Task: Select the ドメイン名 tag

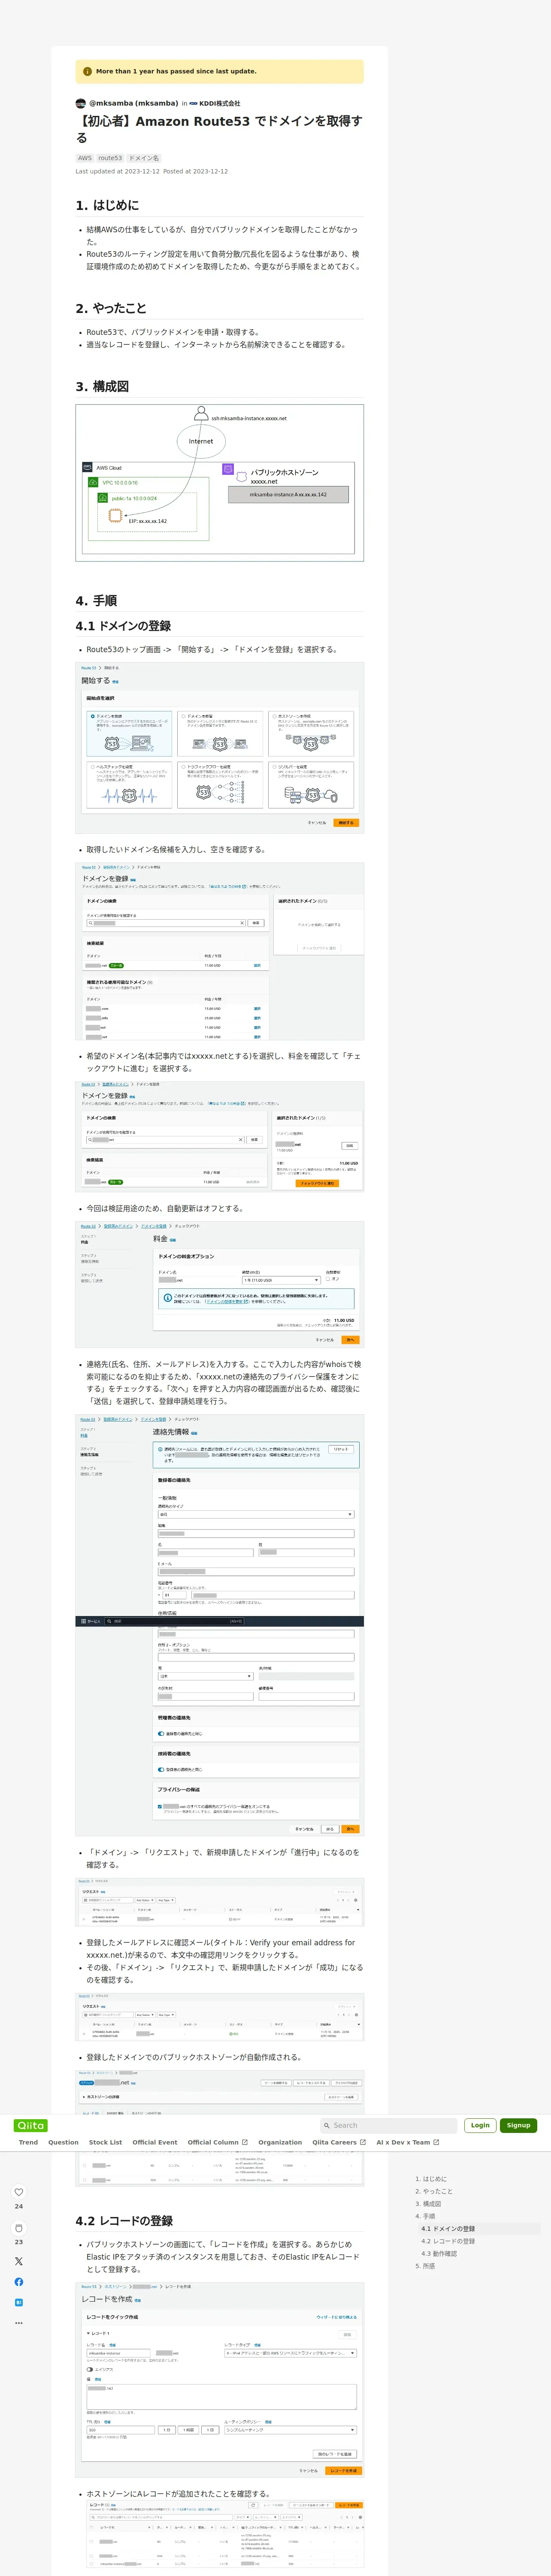Action: pos(144,158)
